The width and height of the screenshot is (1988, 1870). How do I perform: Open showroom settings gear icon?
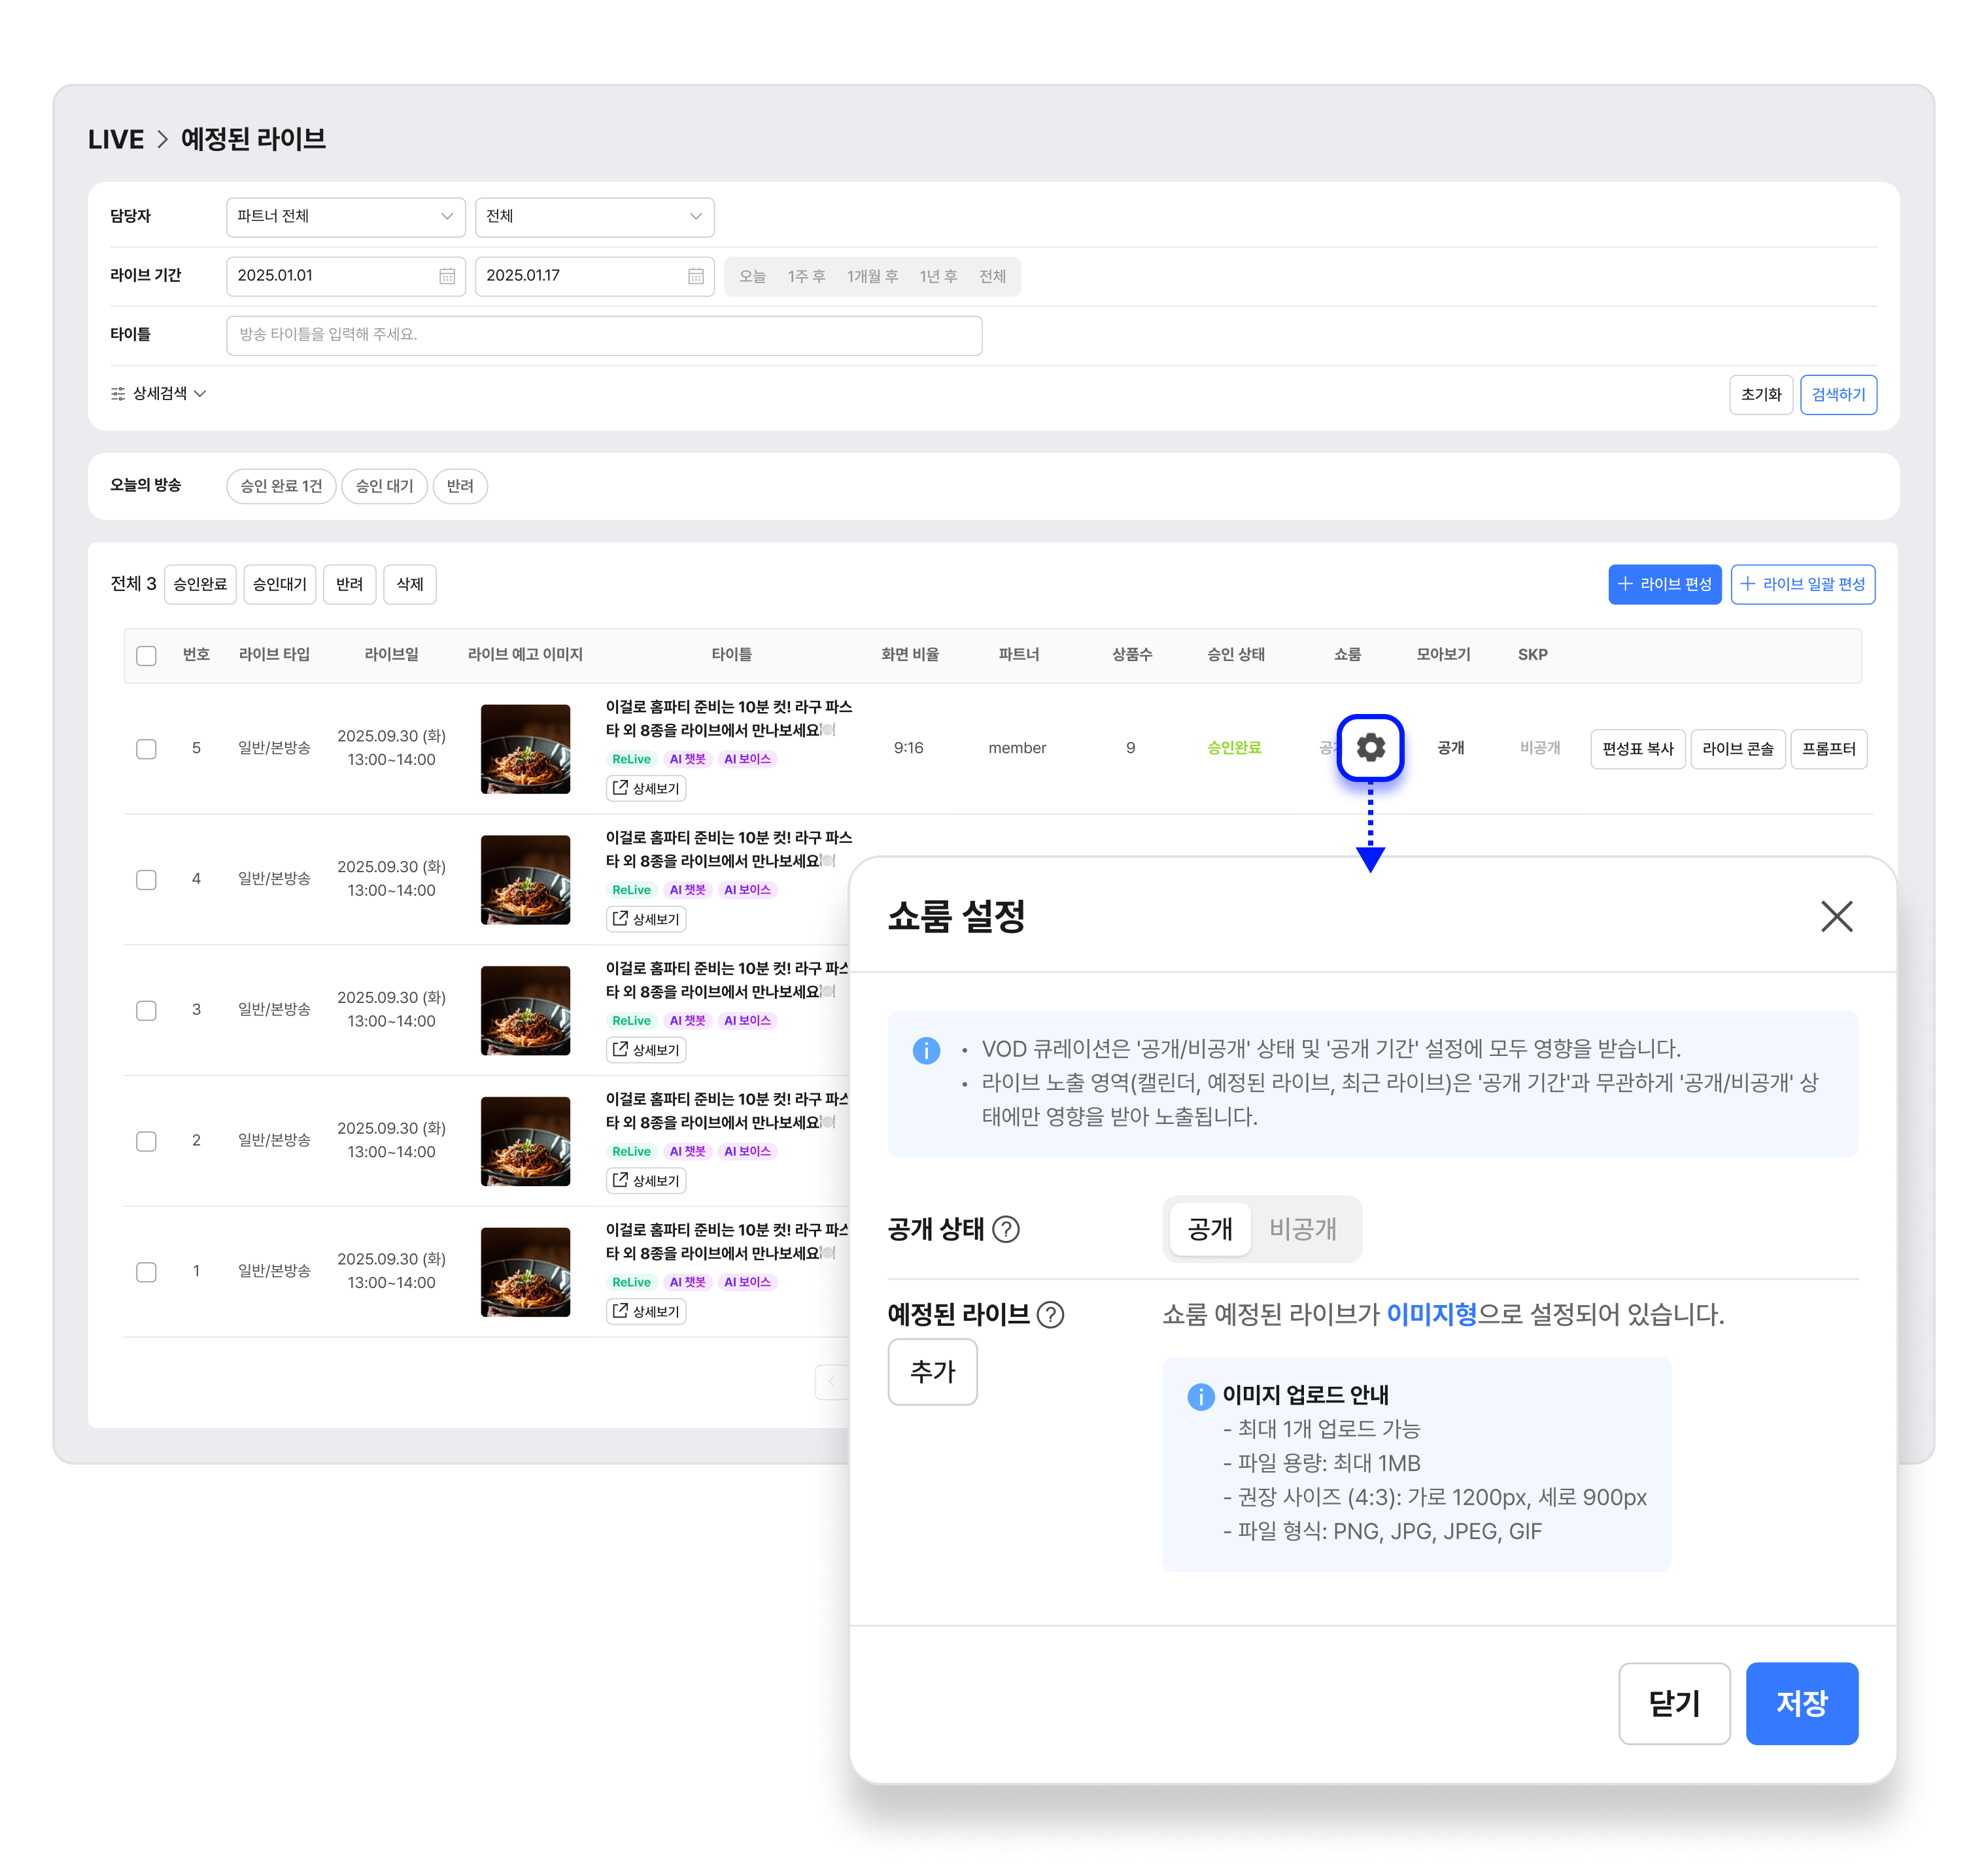click(1370, 747)
